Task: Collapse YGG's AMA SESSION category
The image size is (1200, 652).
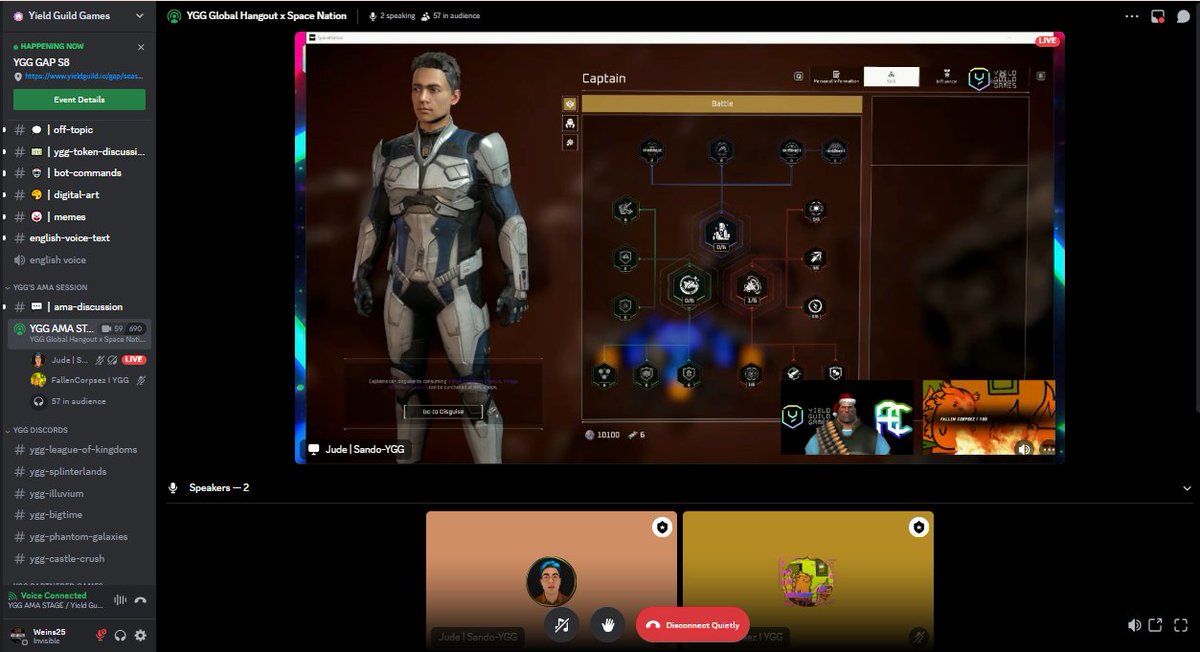Action: pos(44,287)
